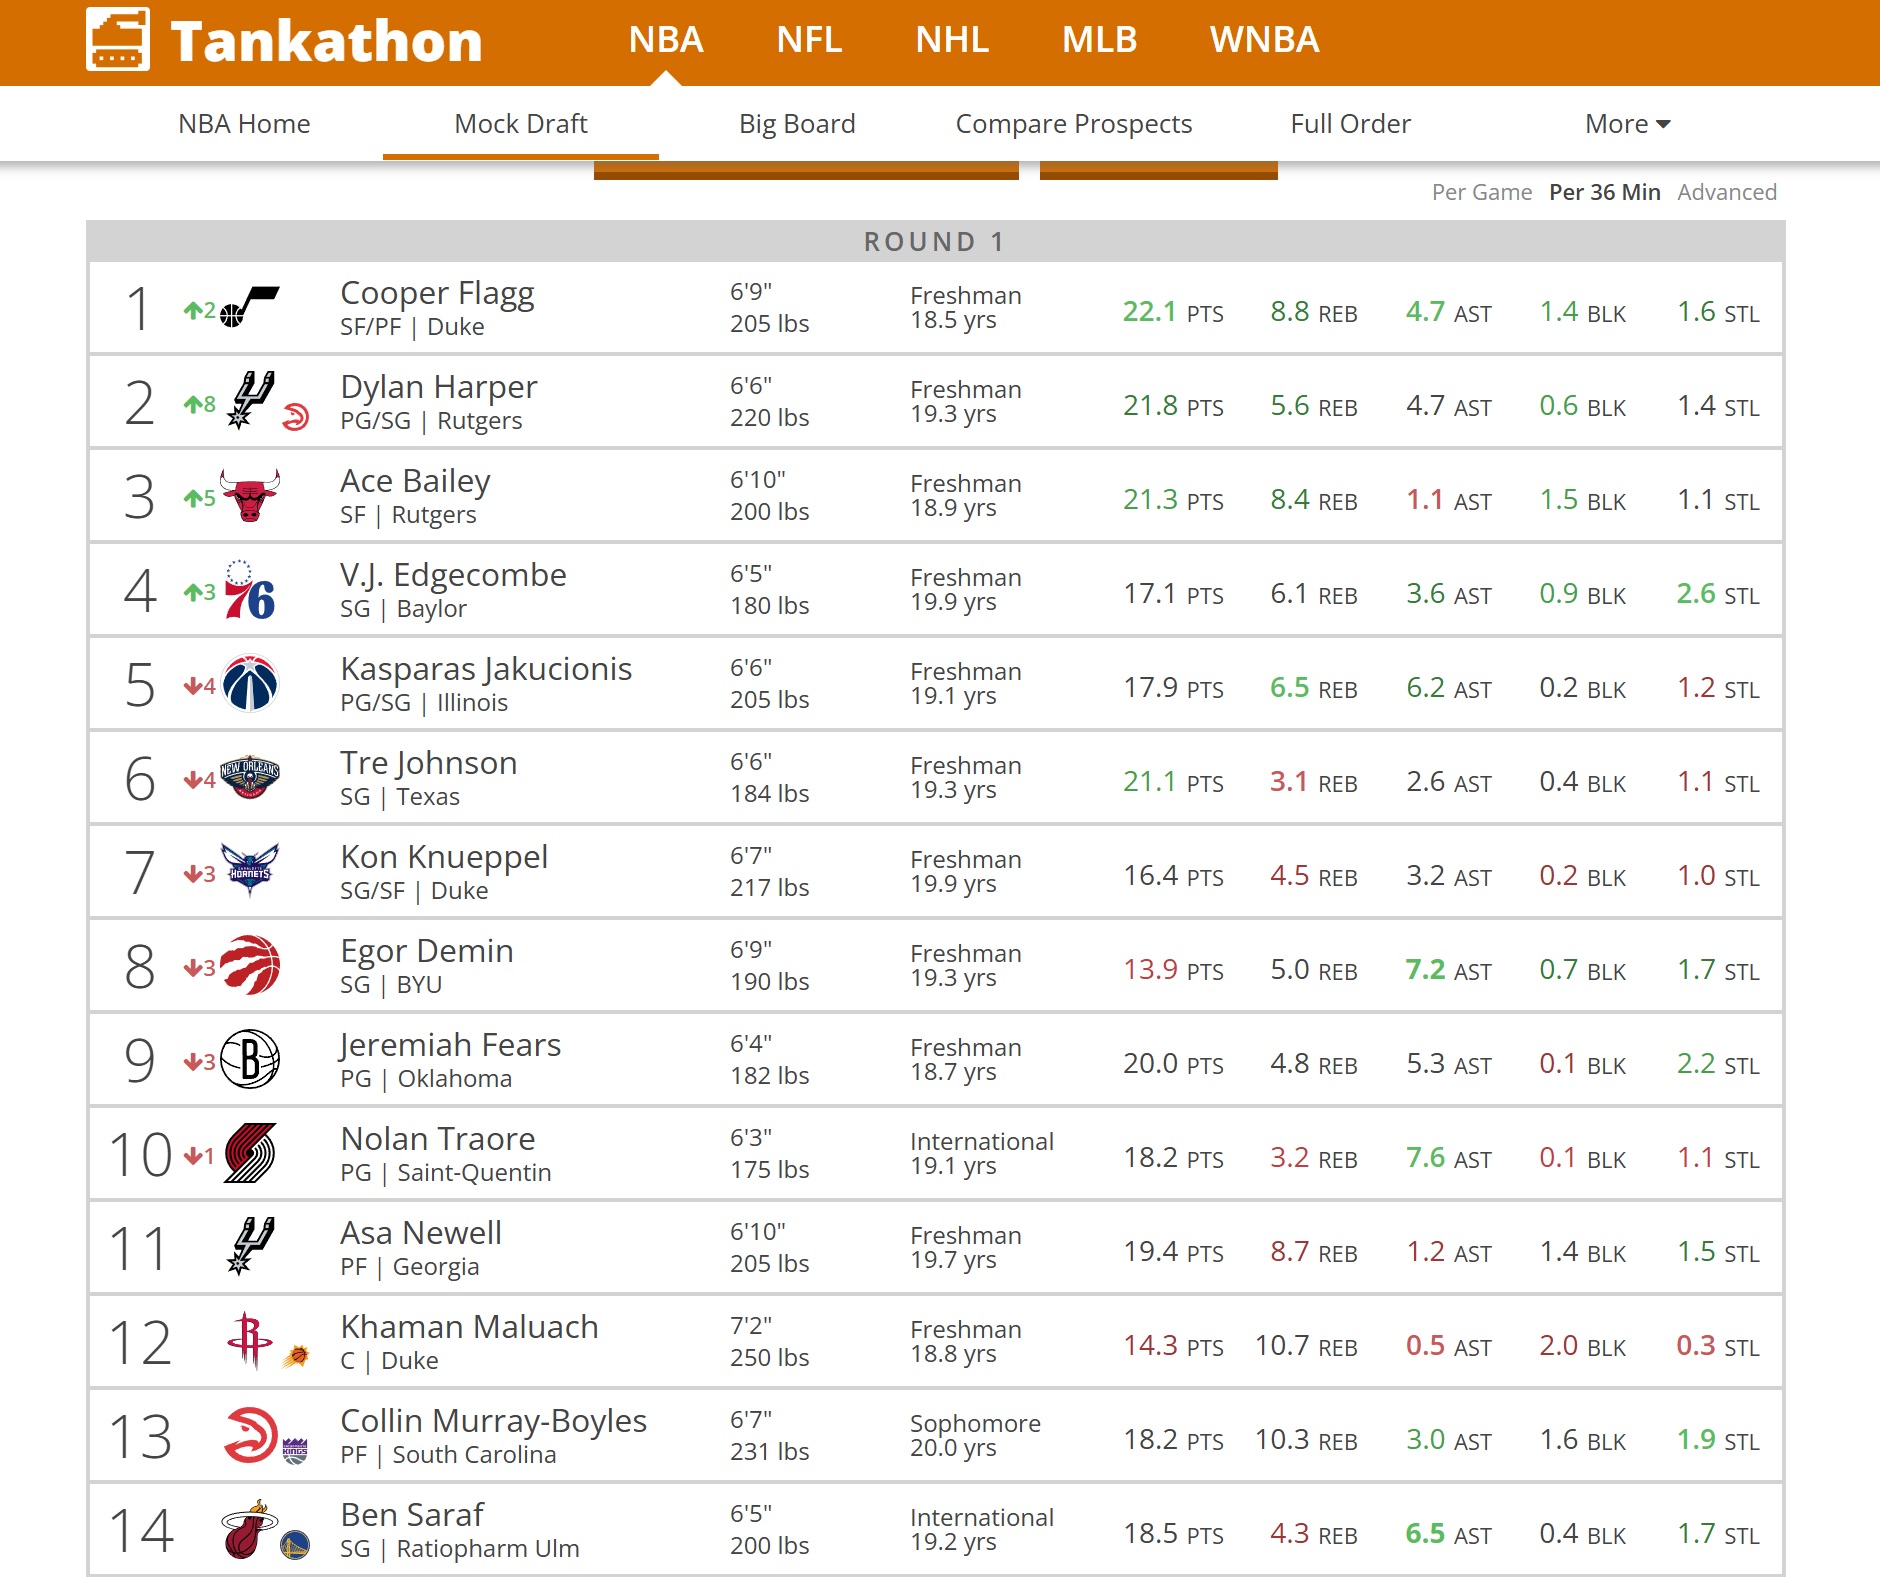Click the Pelicans logo at pick 6
The height and width of the screenshot is (1577, 1880).
[250, 777]
